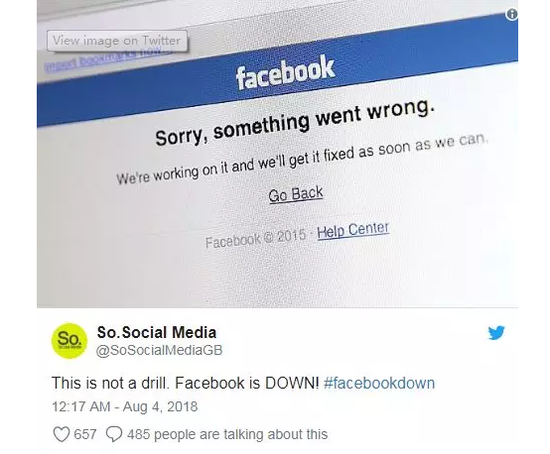Click the Go Back link in the photo

296,194
